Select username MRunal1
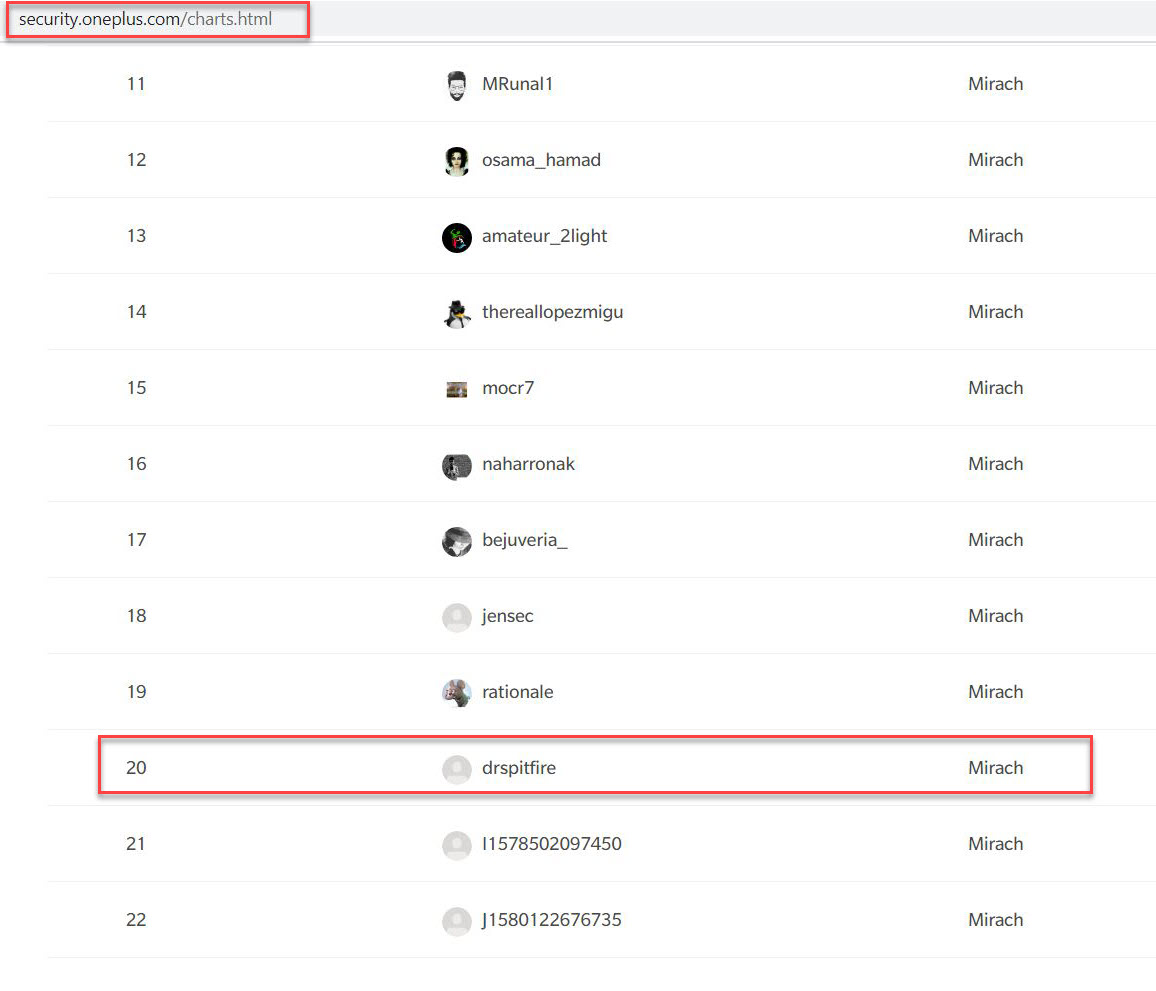 pyautogui.click(x=517, y=84)
